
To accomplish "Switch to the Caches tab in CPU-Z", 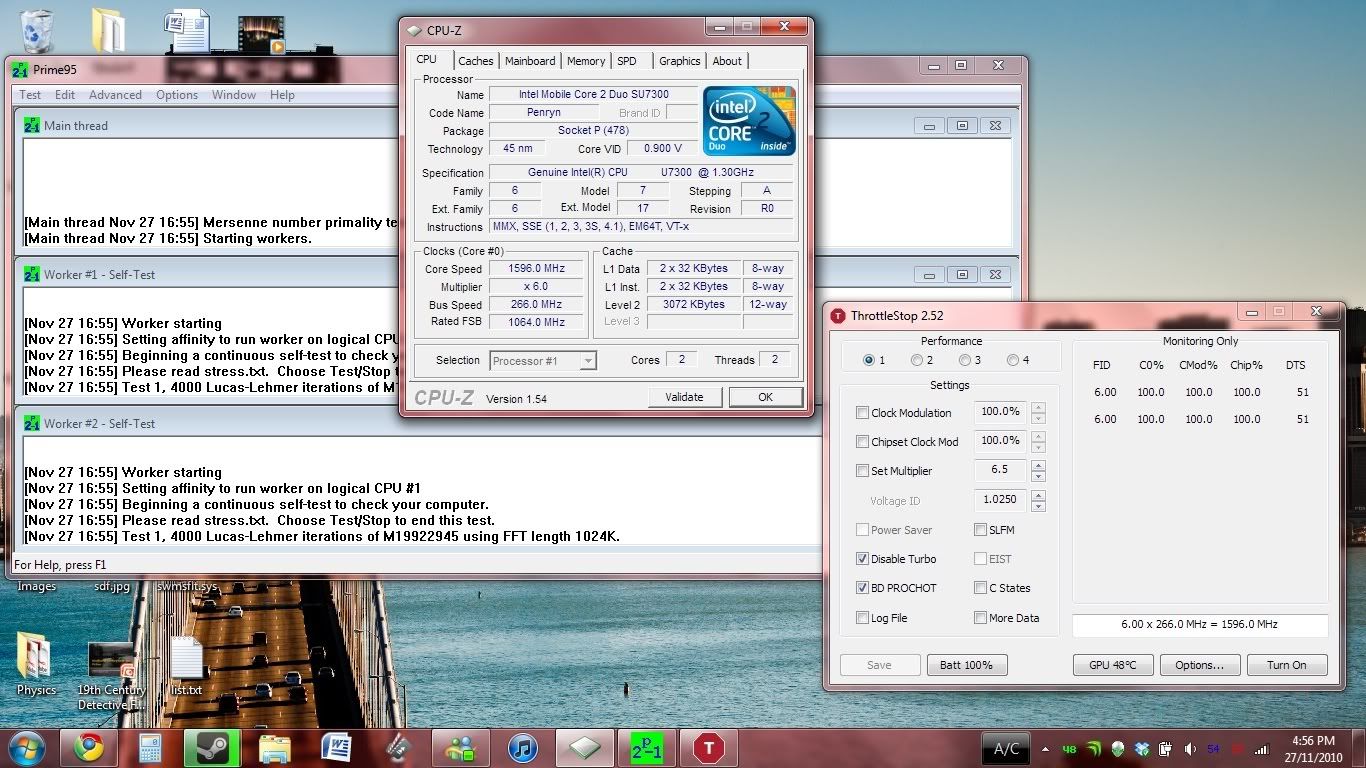I will point(476,61).
